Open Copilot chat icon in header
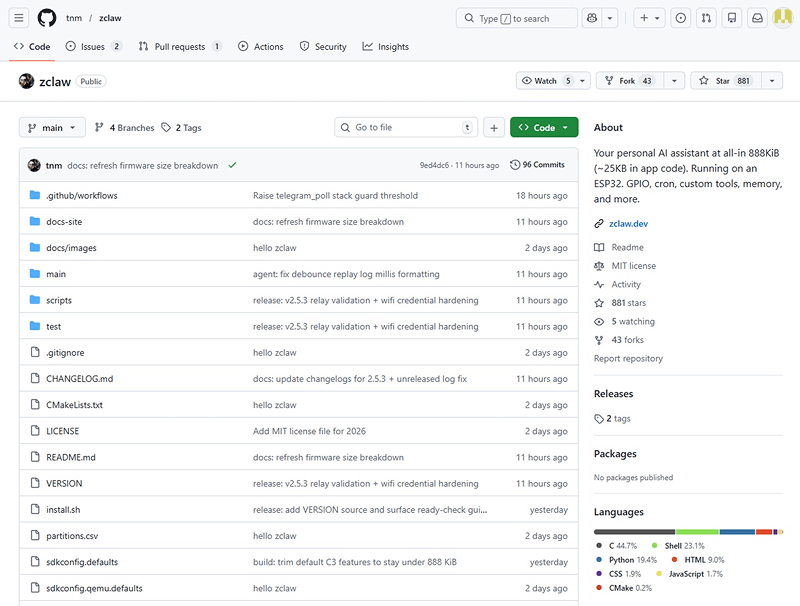This screenshot has width=800, height=606. point(592,18)
